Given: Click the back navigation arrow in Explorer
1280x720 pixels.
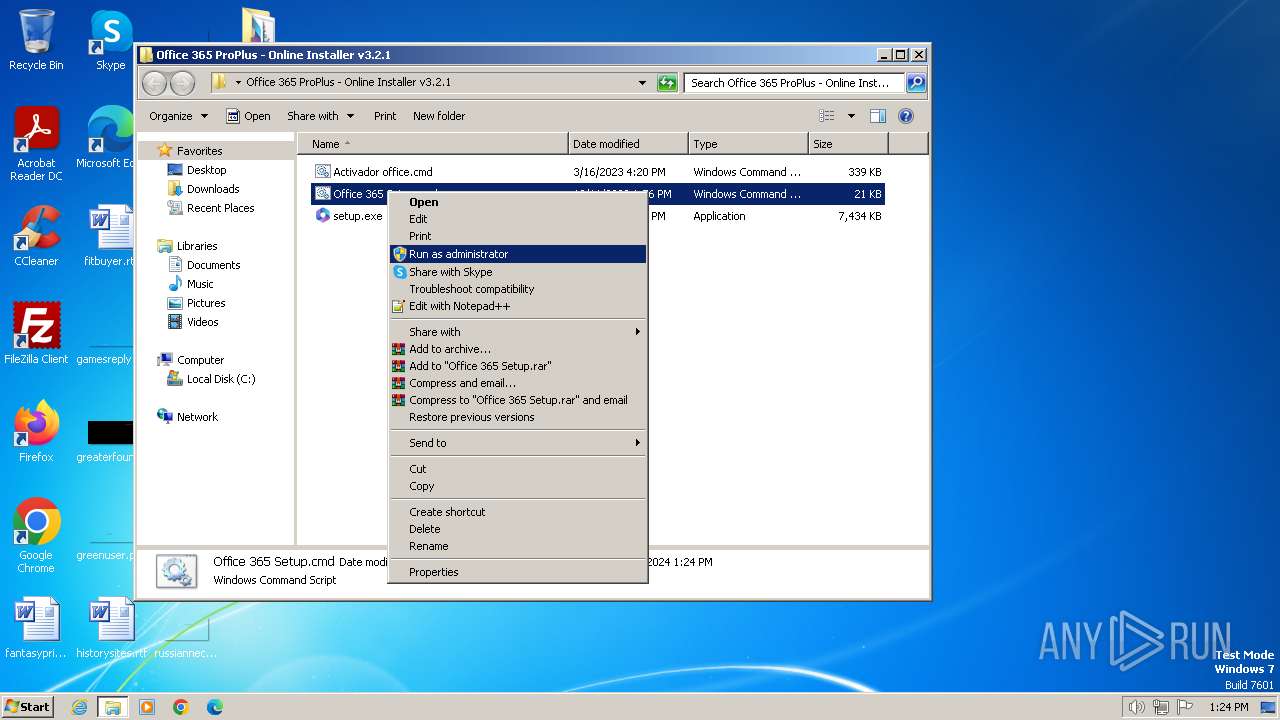Looking at the screenshot, I should pyautogui.click(x=154, y=83).
